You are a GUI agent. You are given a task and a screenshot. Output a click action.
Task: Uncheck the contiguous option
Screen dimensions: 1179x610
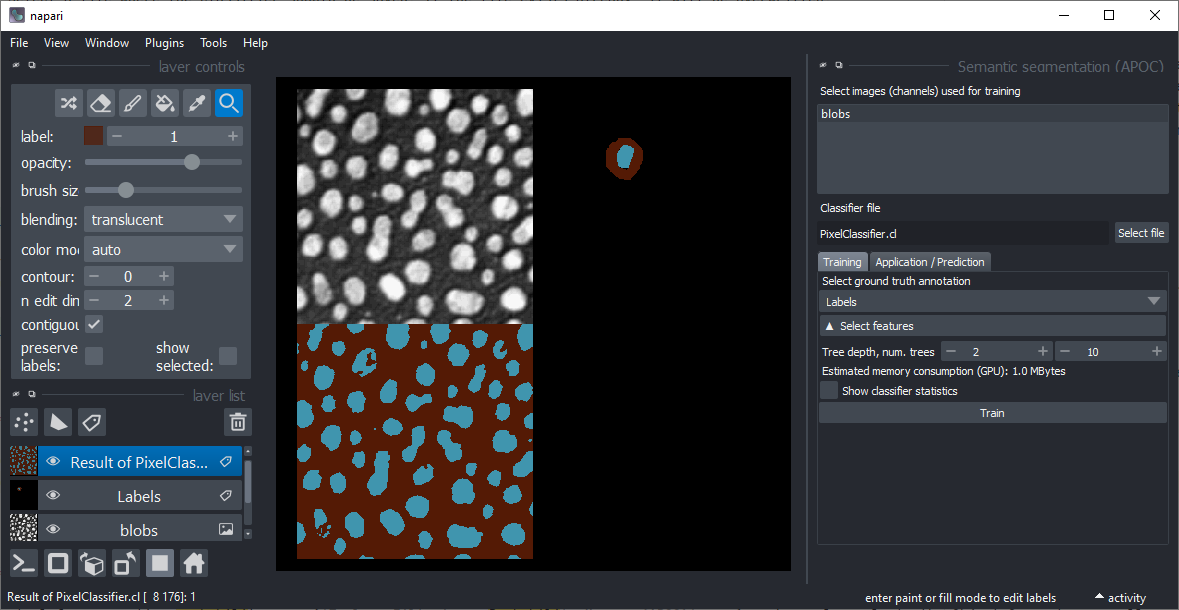[x=95, y=323]
